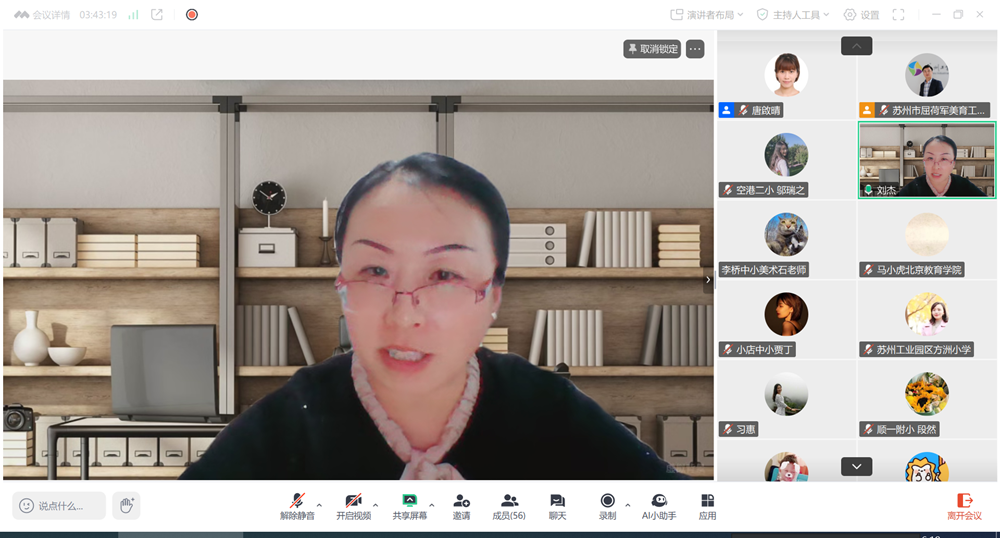
Task: Start recording with the 录制 button
Action: (607, 506)
